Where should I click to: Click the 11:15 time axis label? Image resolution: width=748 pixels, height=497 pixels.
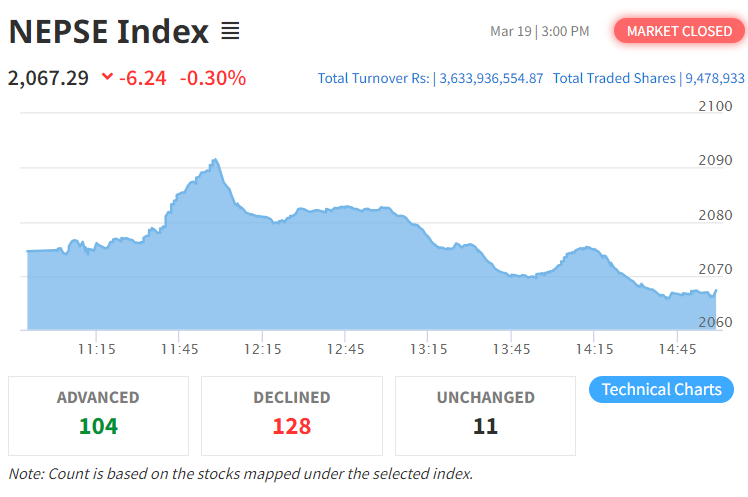click(x=95, y=348)
